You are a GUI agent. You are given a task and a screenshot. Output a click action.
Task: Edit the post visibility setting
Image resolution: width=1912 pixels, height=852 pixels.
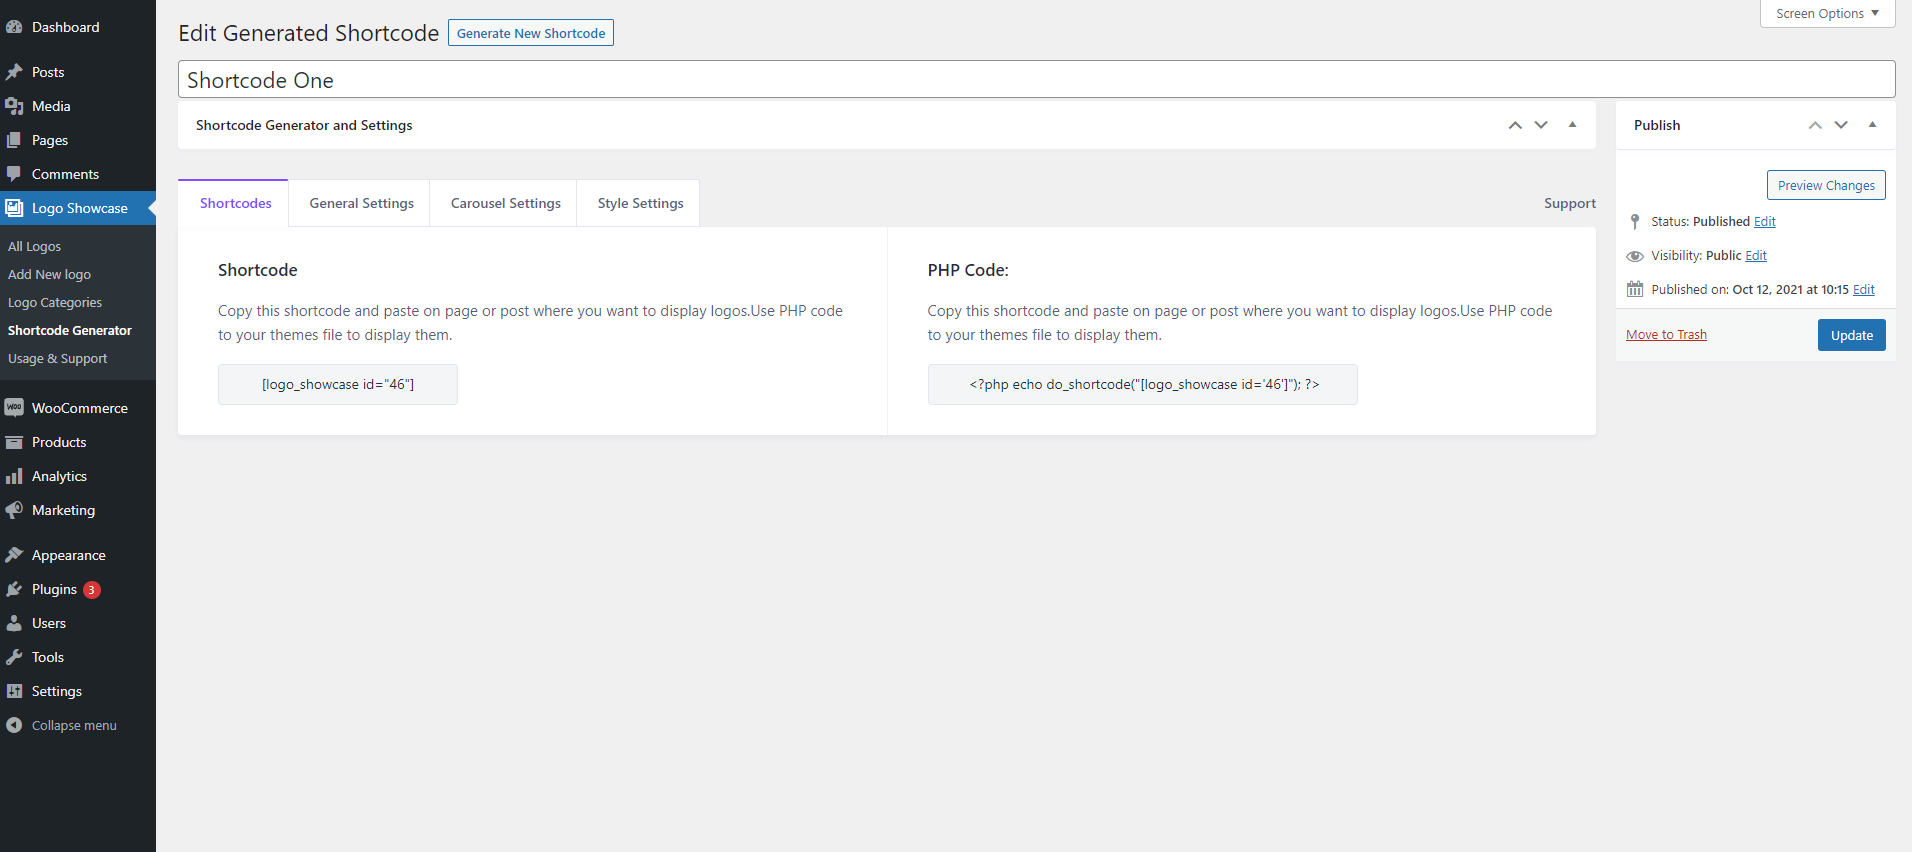(x=1756, y=256)
